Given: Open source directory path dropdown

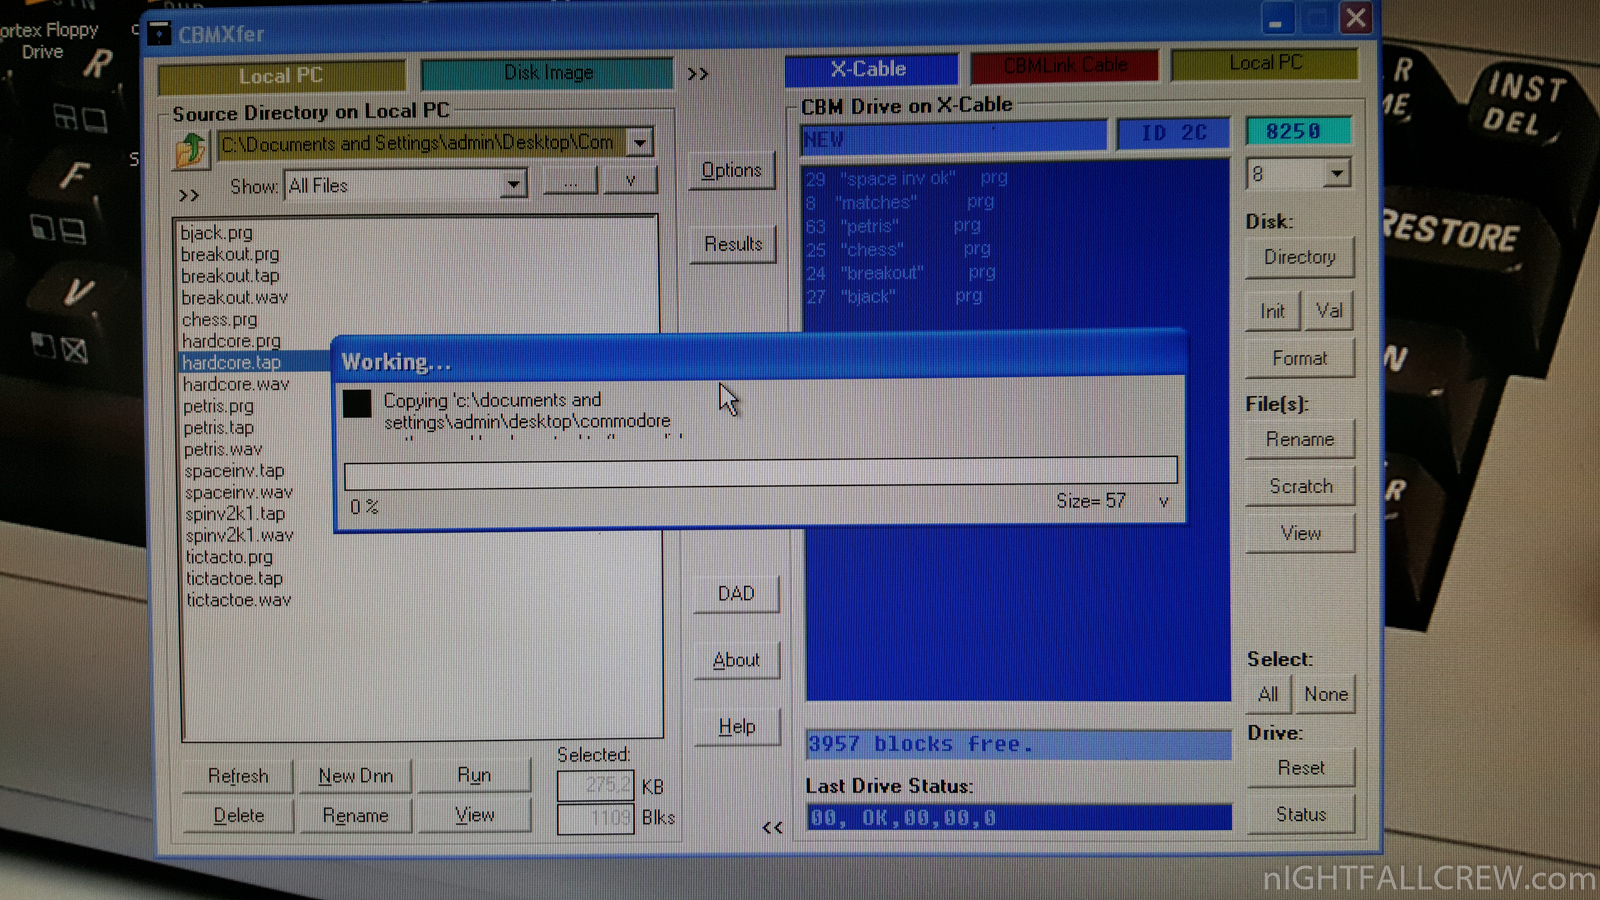Looking at the screenshot, I should (x=640, y=143).
